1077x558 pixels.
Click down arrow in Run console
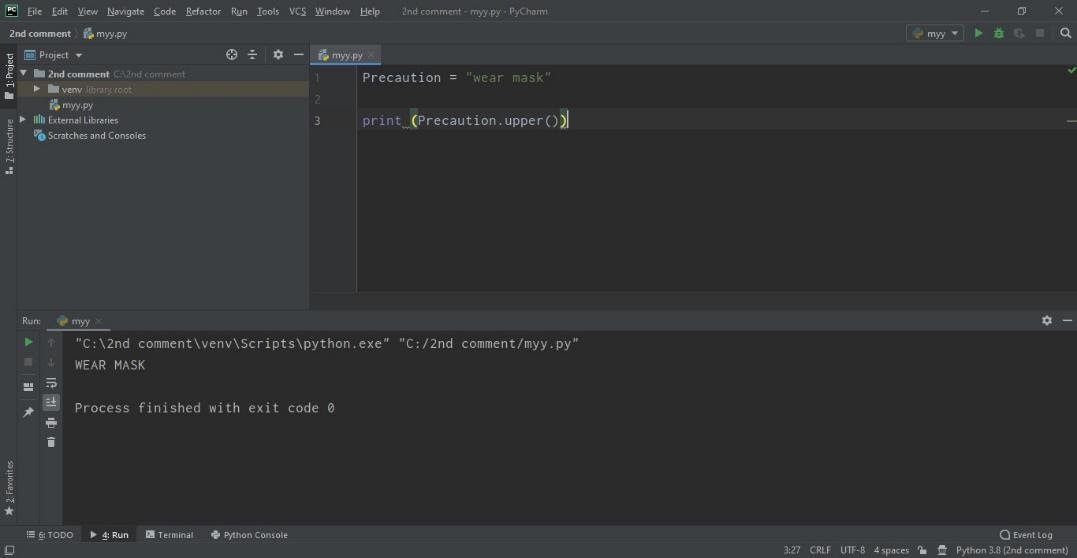51,361
